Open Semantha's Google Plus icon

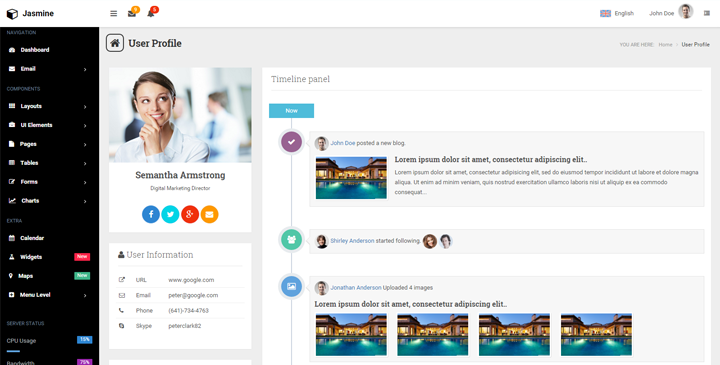tap(190, 214)
